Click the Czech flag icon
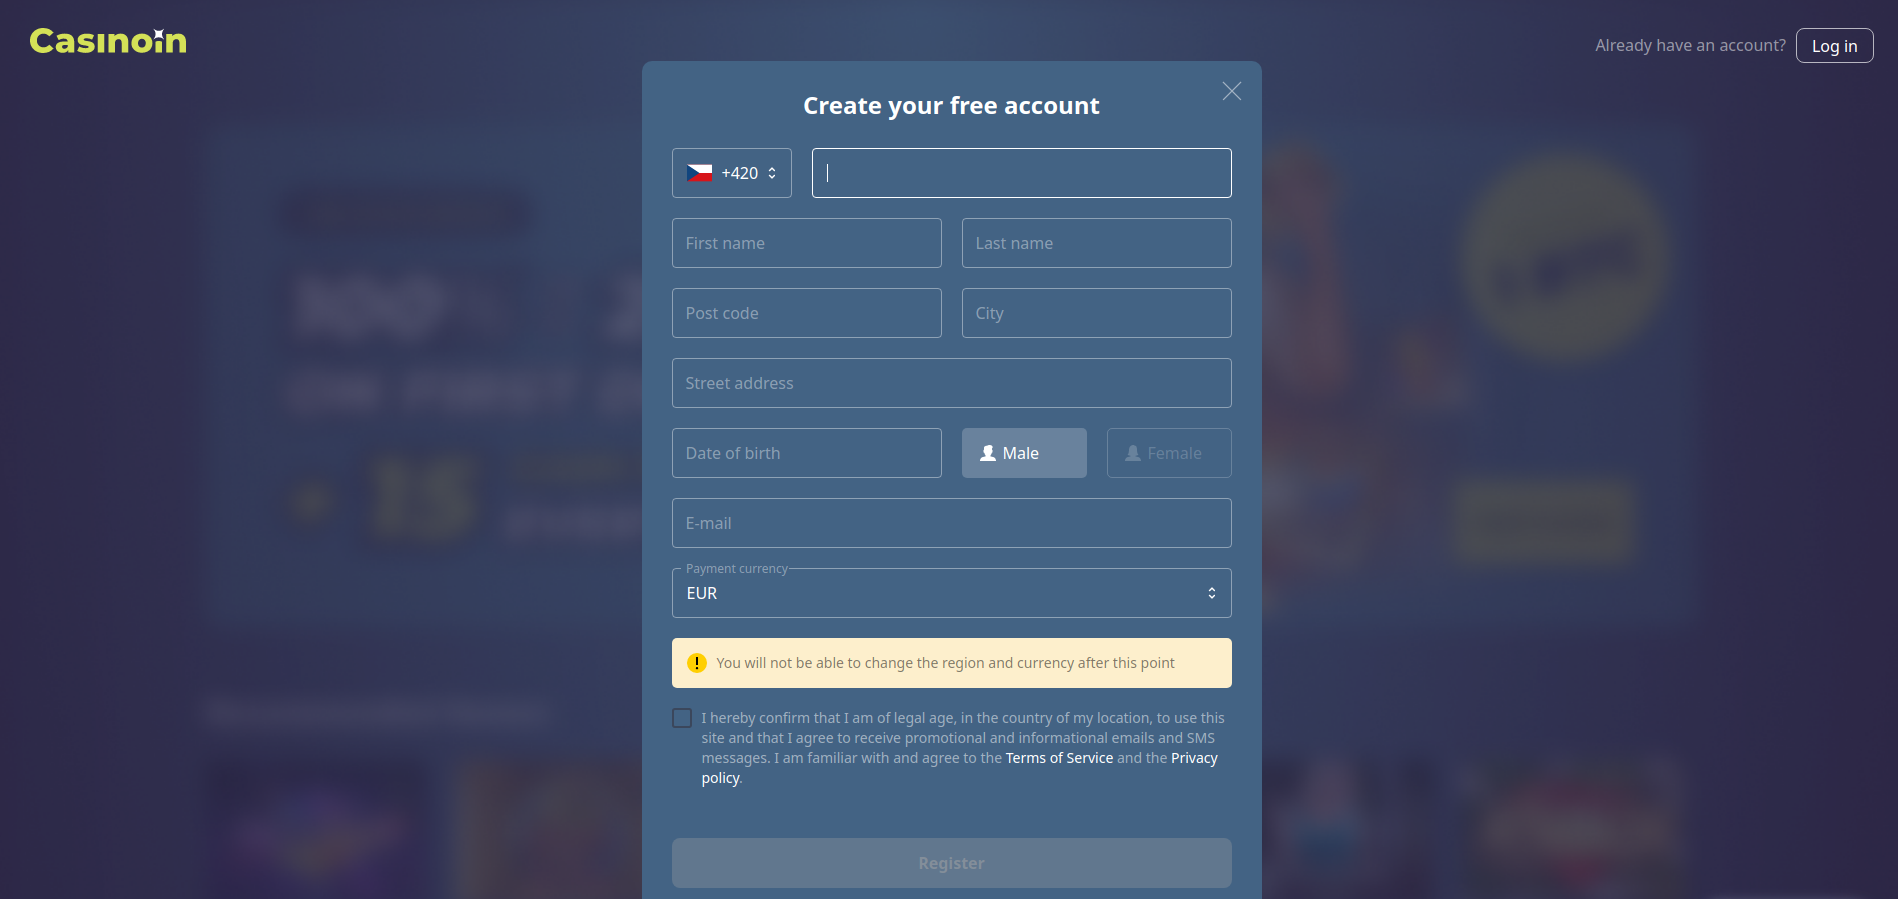Viewport: 1898px width, 899px height. (700, 173)
